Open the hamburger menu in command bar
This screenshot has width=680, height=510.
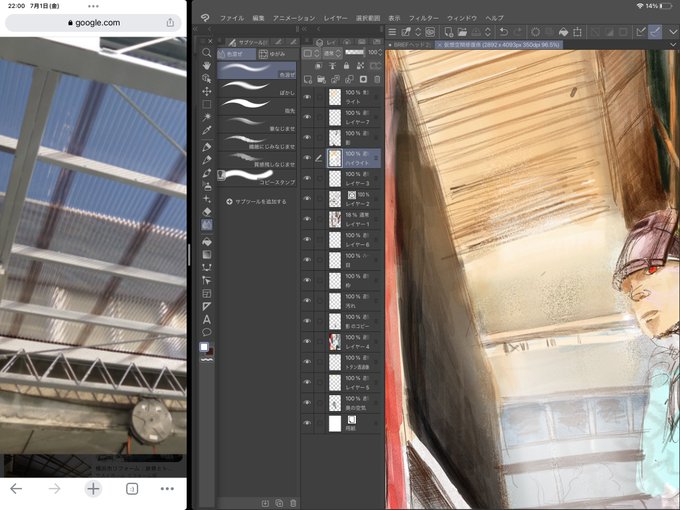392,32
